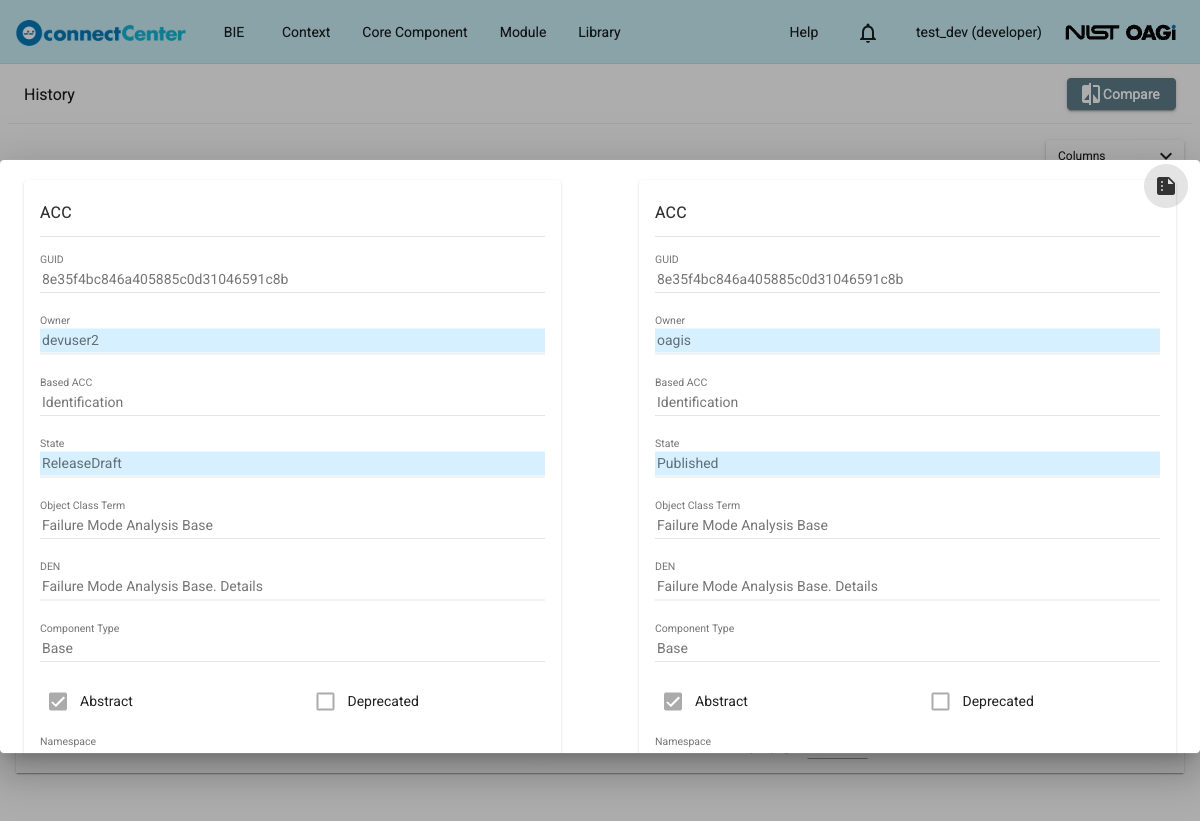Click the right GUID field
The image size is (1200, 821).
[907, 280]
